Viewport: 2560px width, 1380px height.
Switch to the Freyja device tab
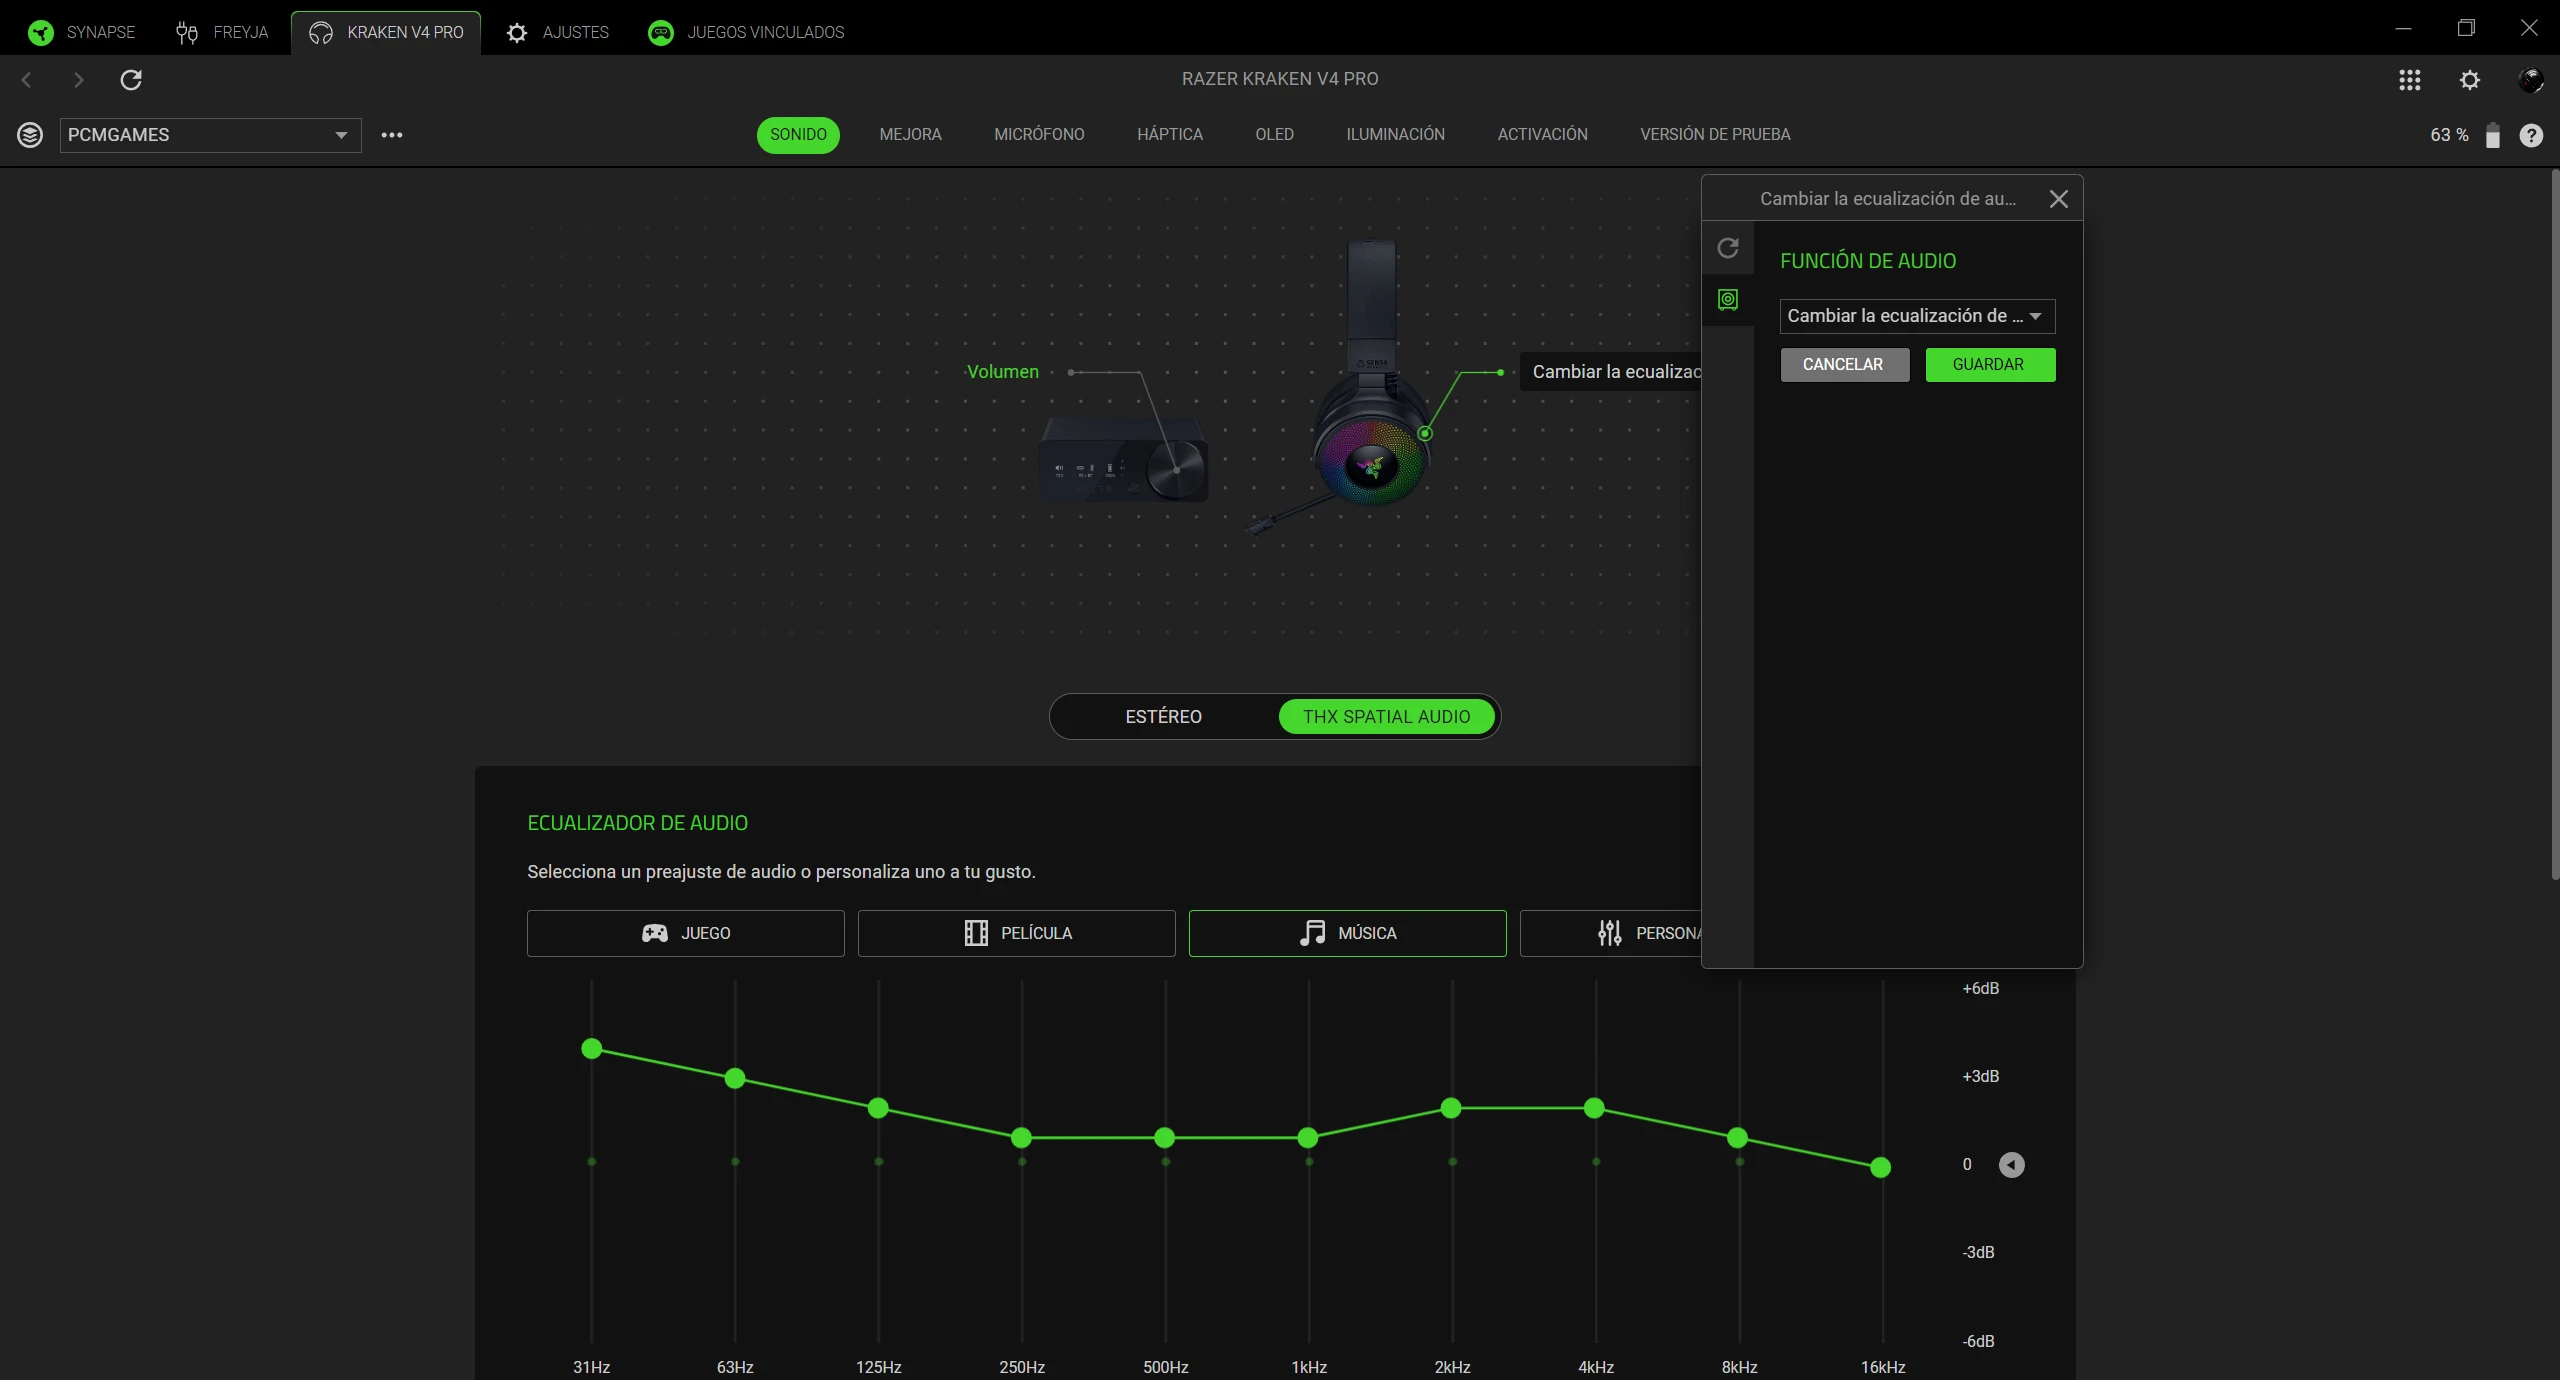tap(222, 32)
